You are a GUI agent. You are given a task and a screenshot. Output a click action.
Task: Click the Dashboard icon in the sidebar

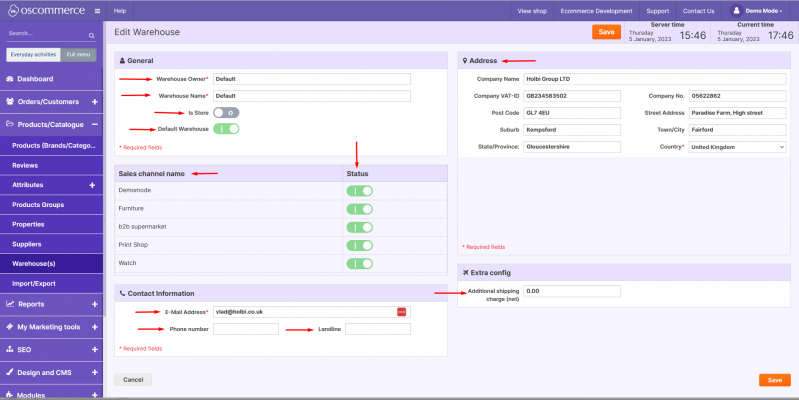click(x=10, y=79)
